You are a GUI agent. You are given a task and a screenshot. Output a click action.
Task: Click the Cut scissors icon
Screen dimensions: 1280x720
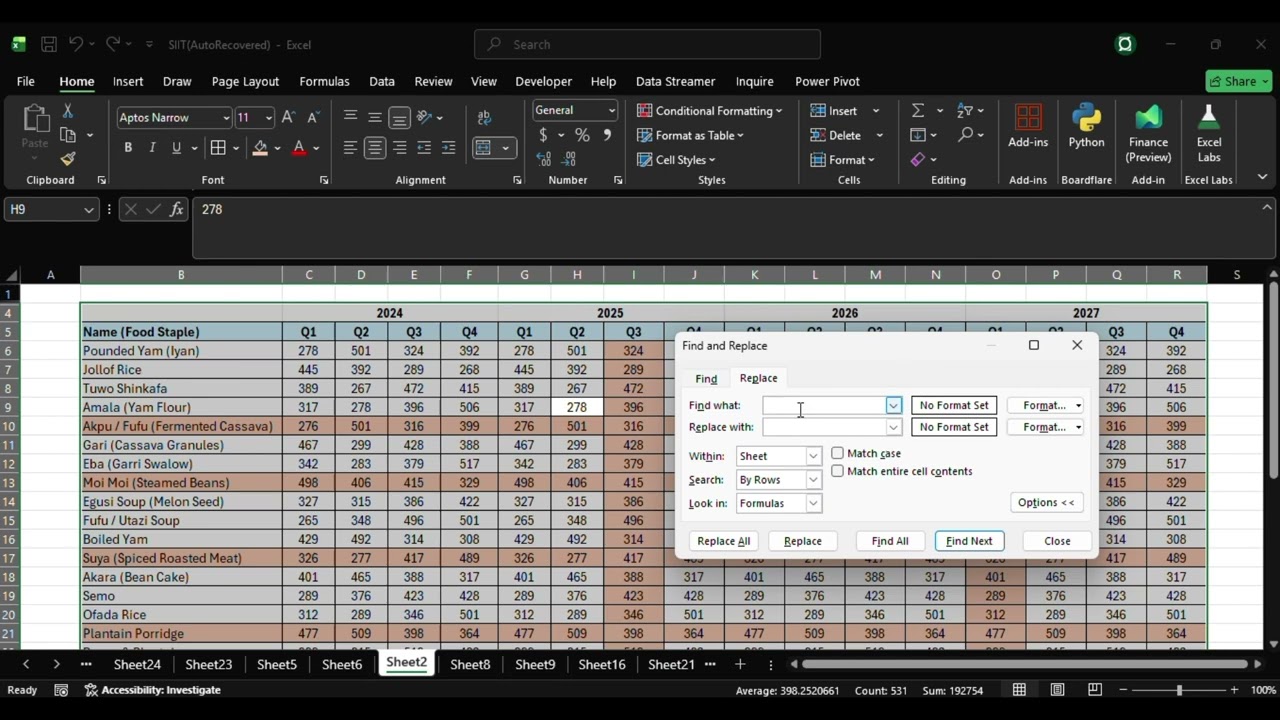click(x=68, y=111)
